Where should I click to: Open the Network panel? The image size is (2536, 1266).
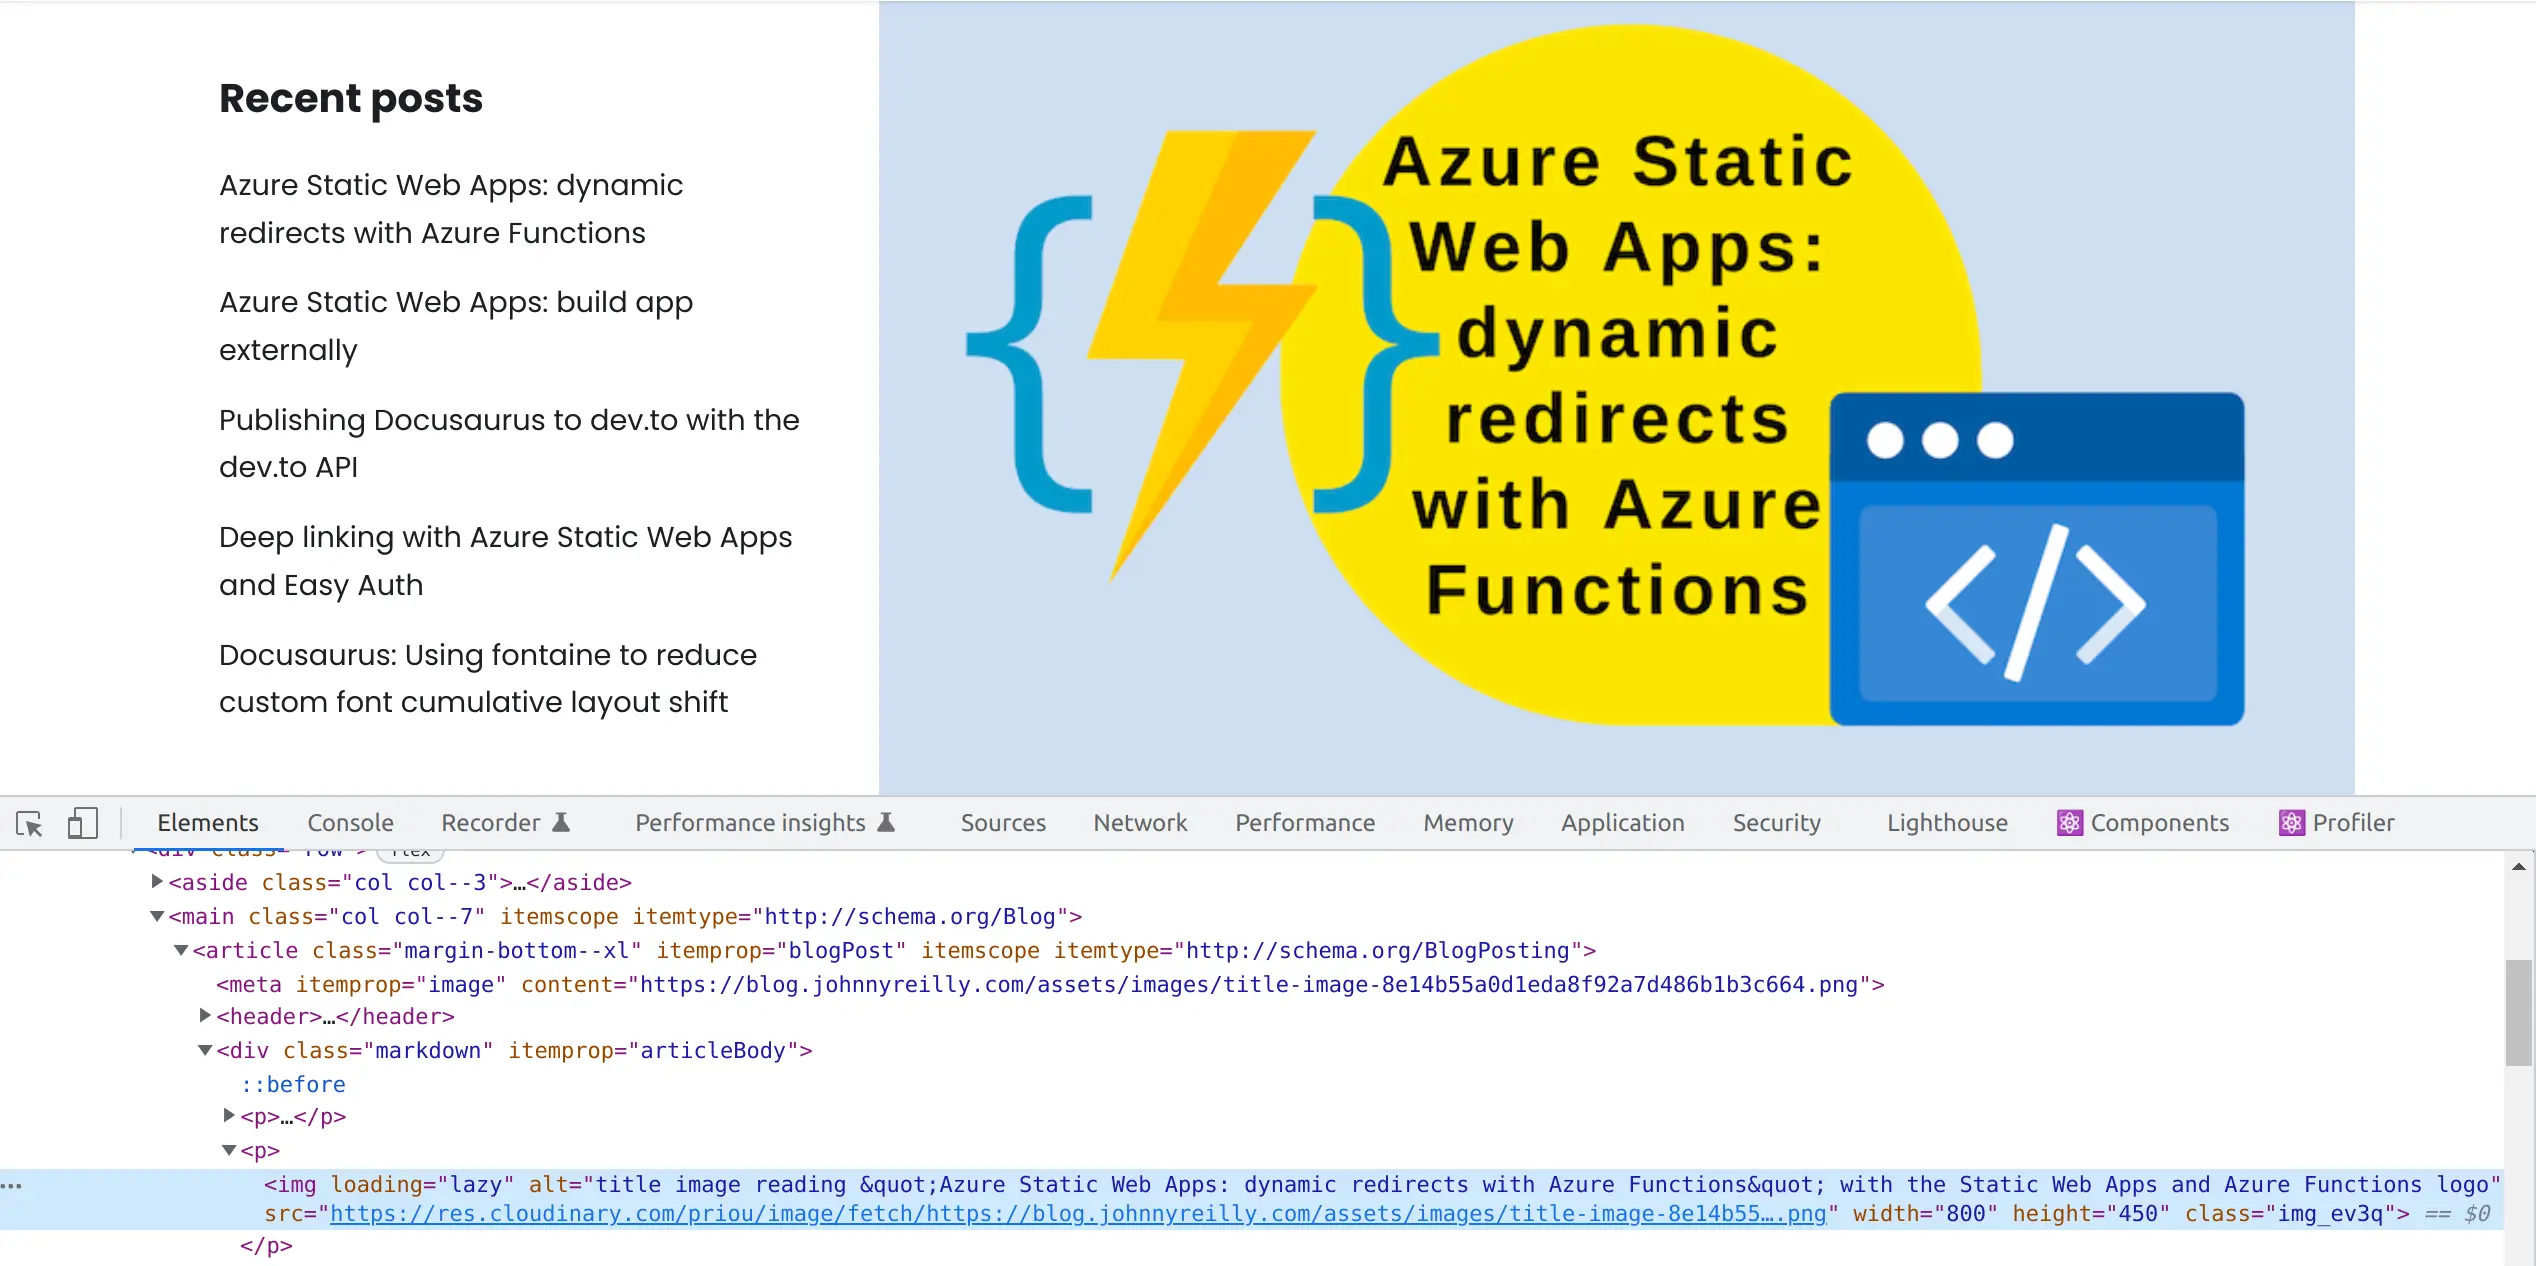(1140, 822)
